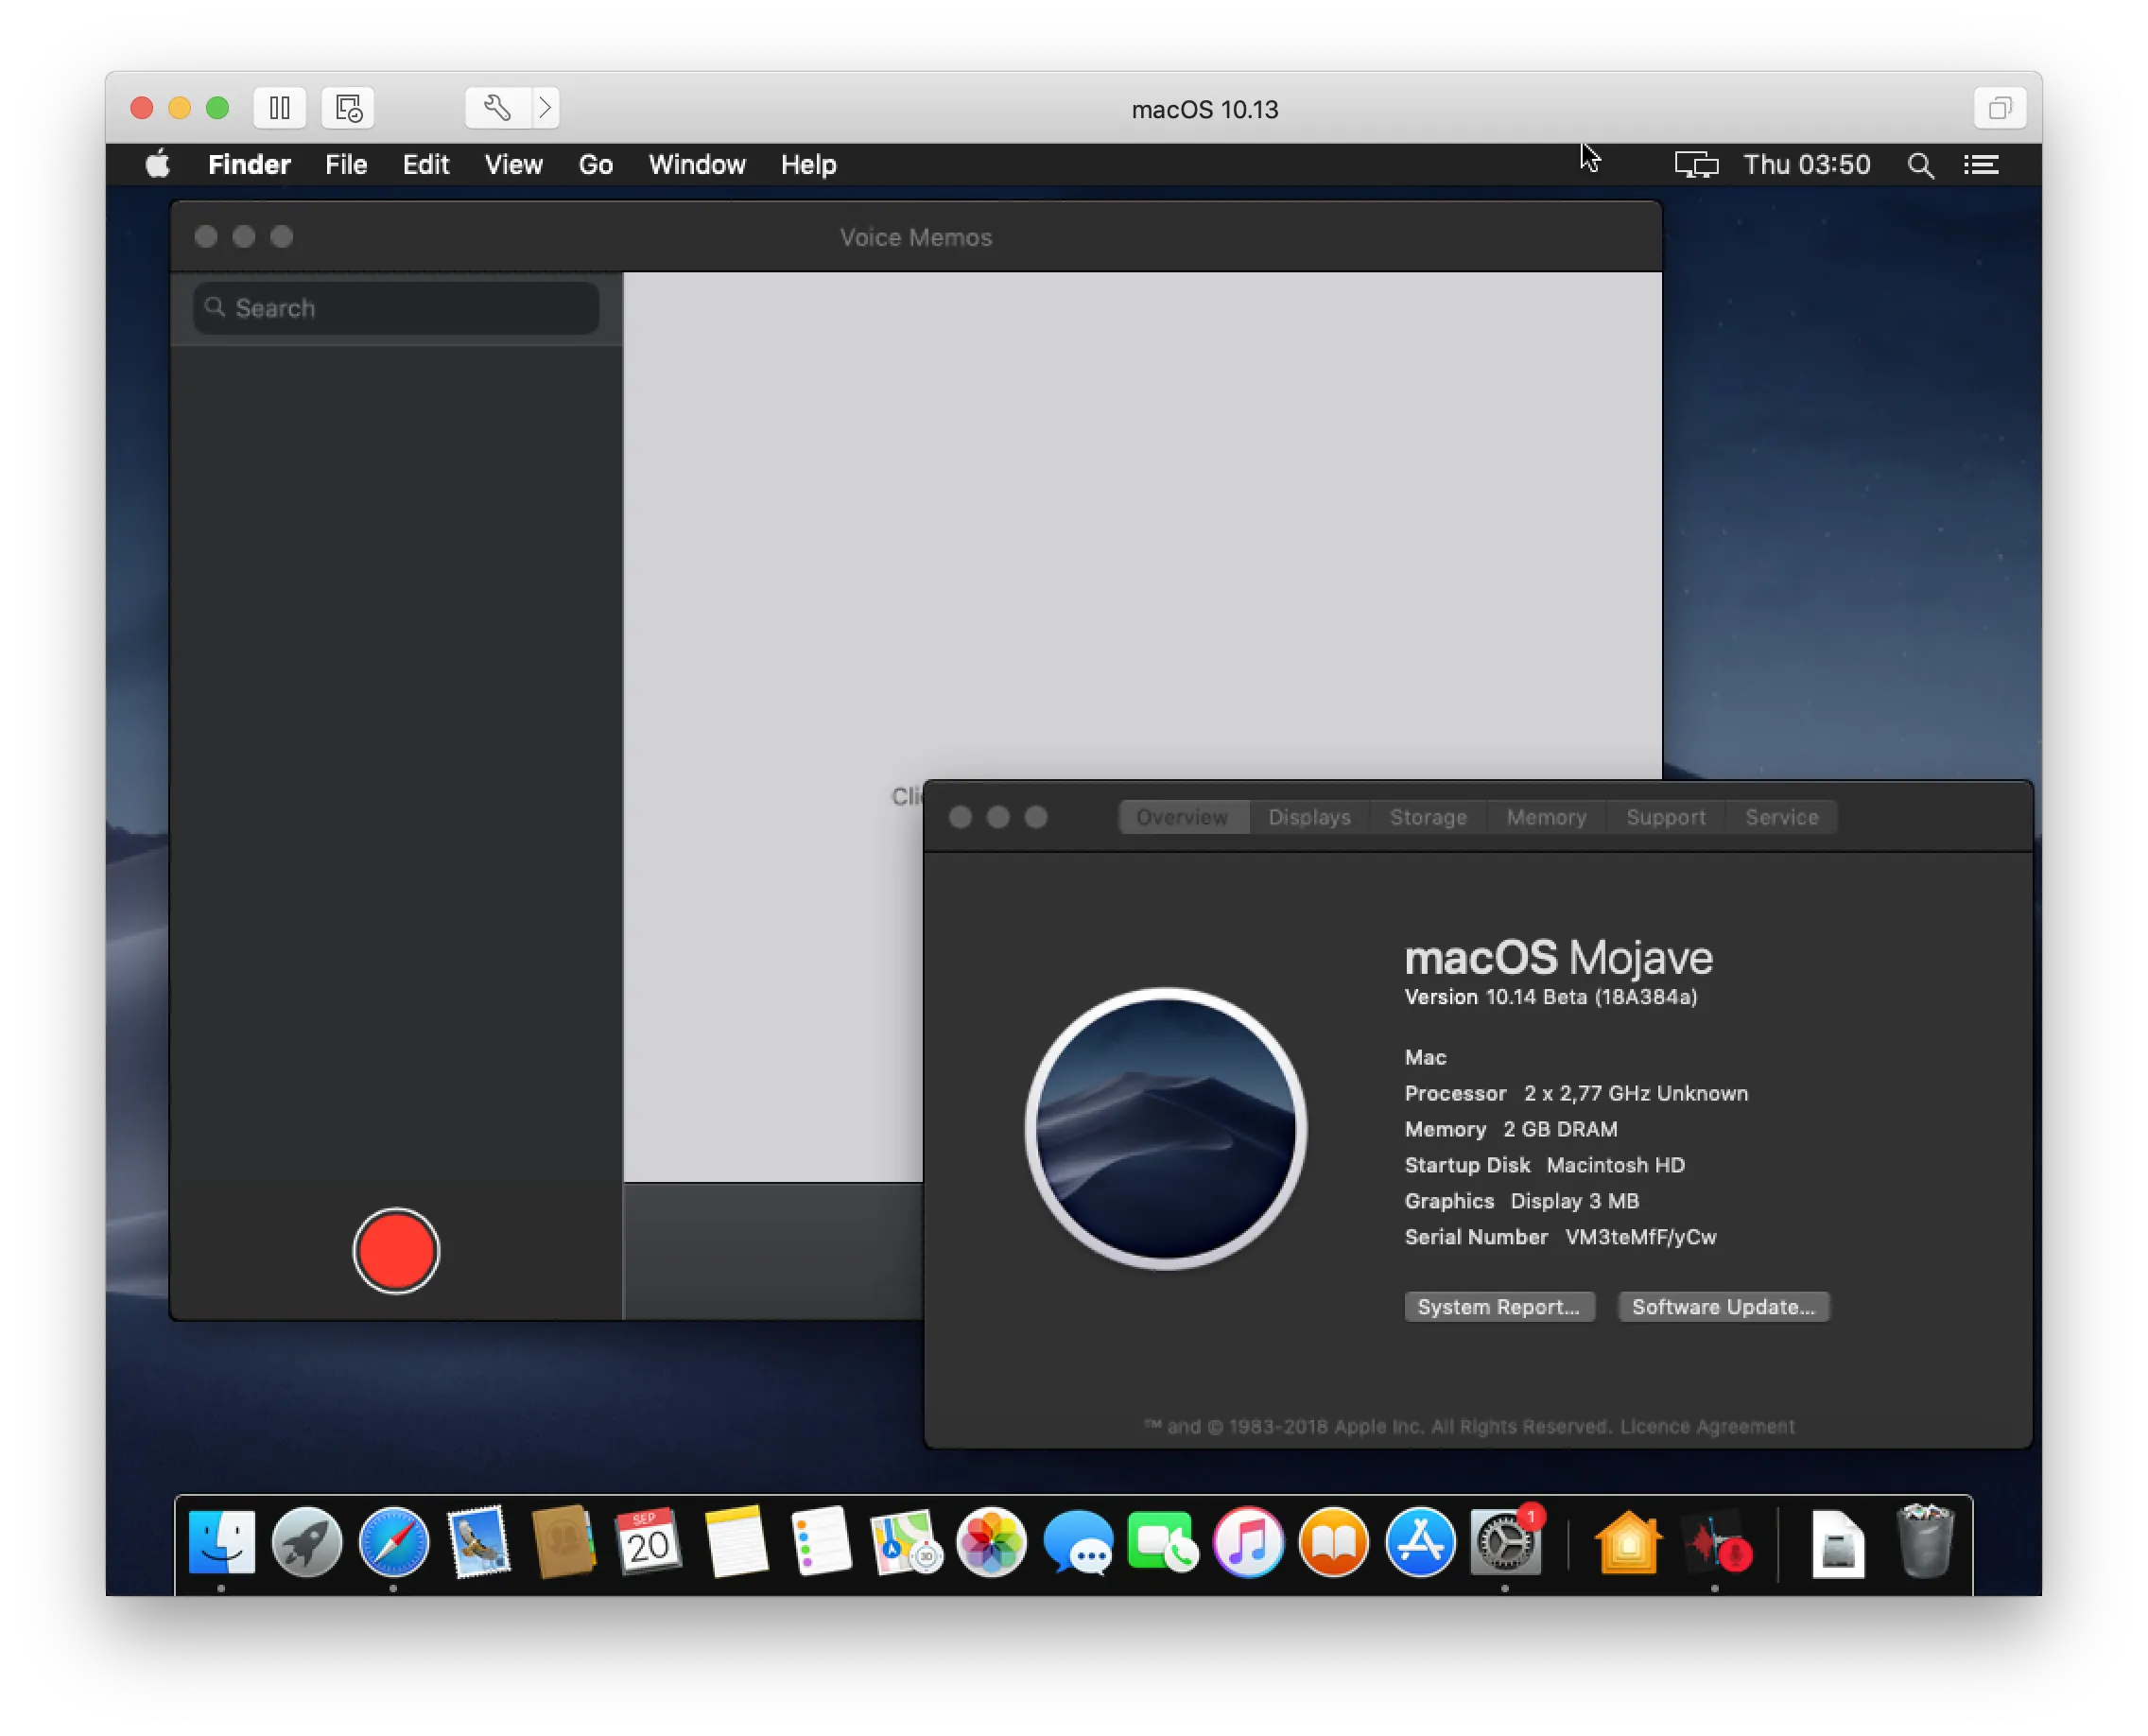This screenshot has width=2148, height=1736.
Task: Open Notification Center list icon
Action: click(x=1981, y=165)
